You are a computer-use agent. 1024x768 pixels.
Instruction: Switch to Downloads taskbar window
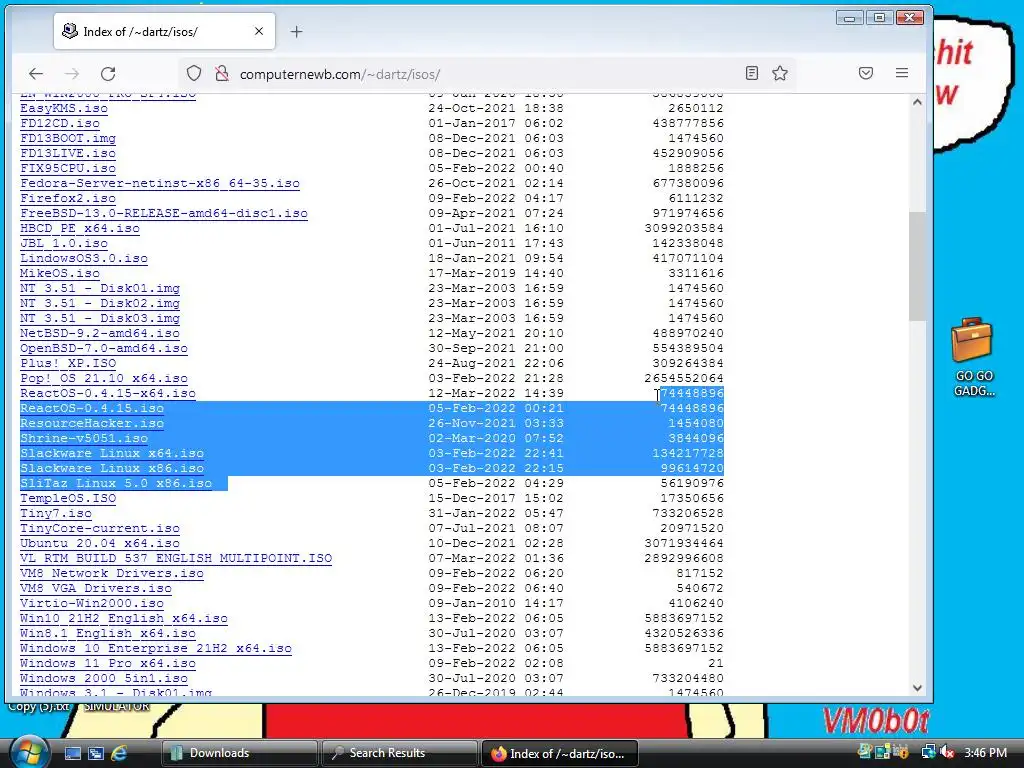240,753
